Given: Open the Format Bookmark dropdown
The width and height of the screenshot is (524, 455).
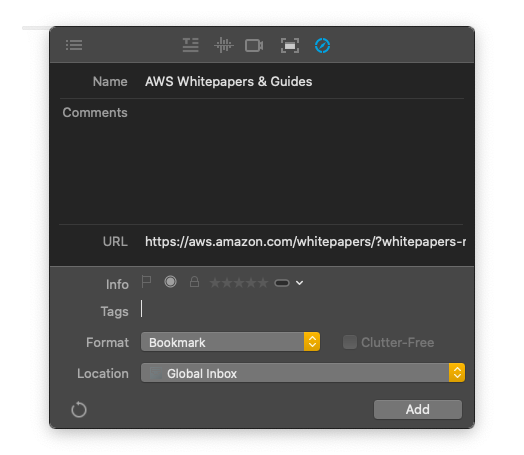Looking at the screenshot, I should [230, 342].
